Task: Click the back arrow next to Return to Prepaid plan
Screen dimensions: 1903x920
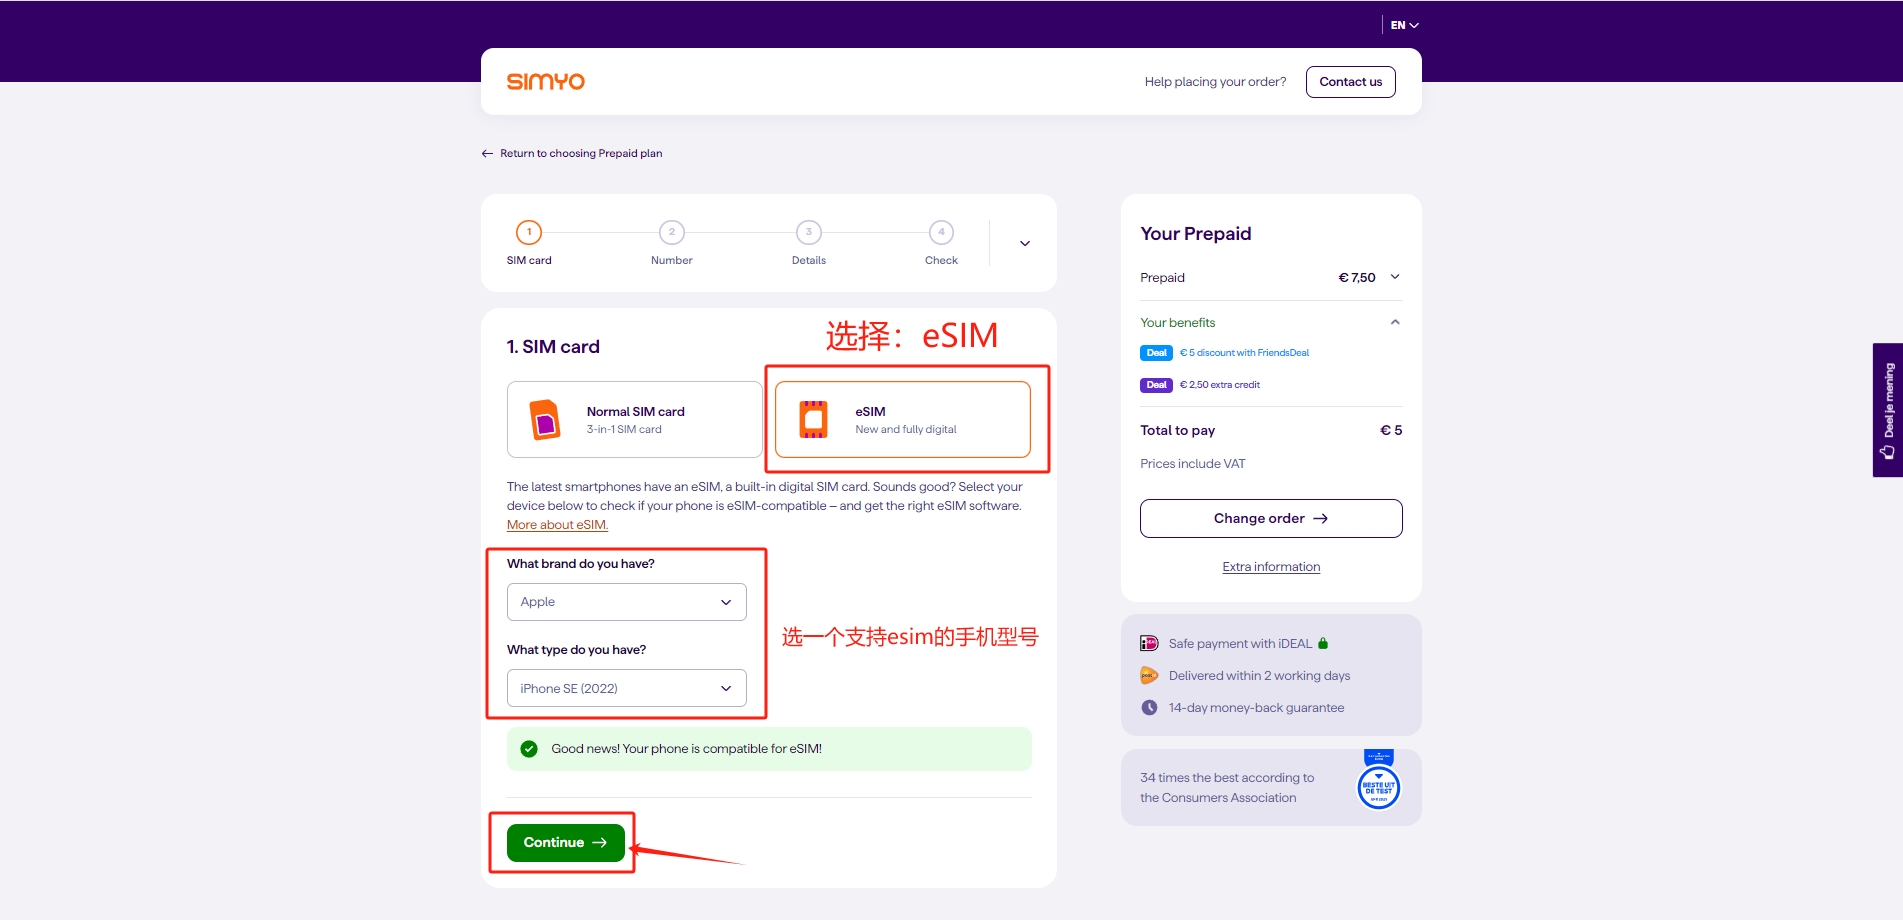Action: tap(487, 154)
